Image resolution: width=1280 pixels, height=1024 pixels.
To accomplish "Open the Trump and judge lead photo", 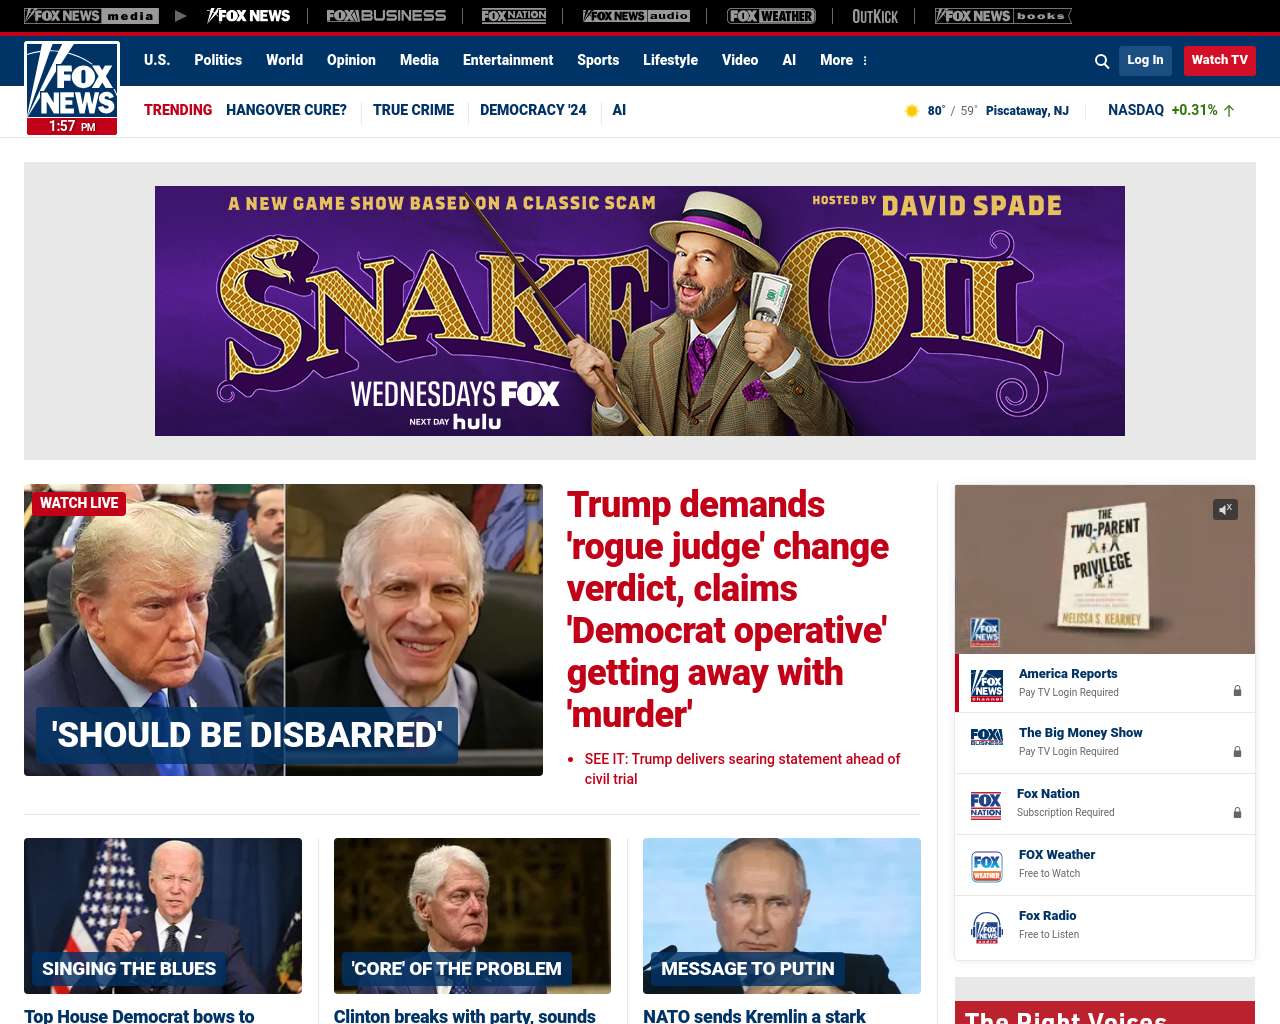I will [x=283, y=630].
